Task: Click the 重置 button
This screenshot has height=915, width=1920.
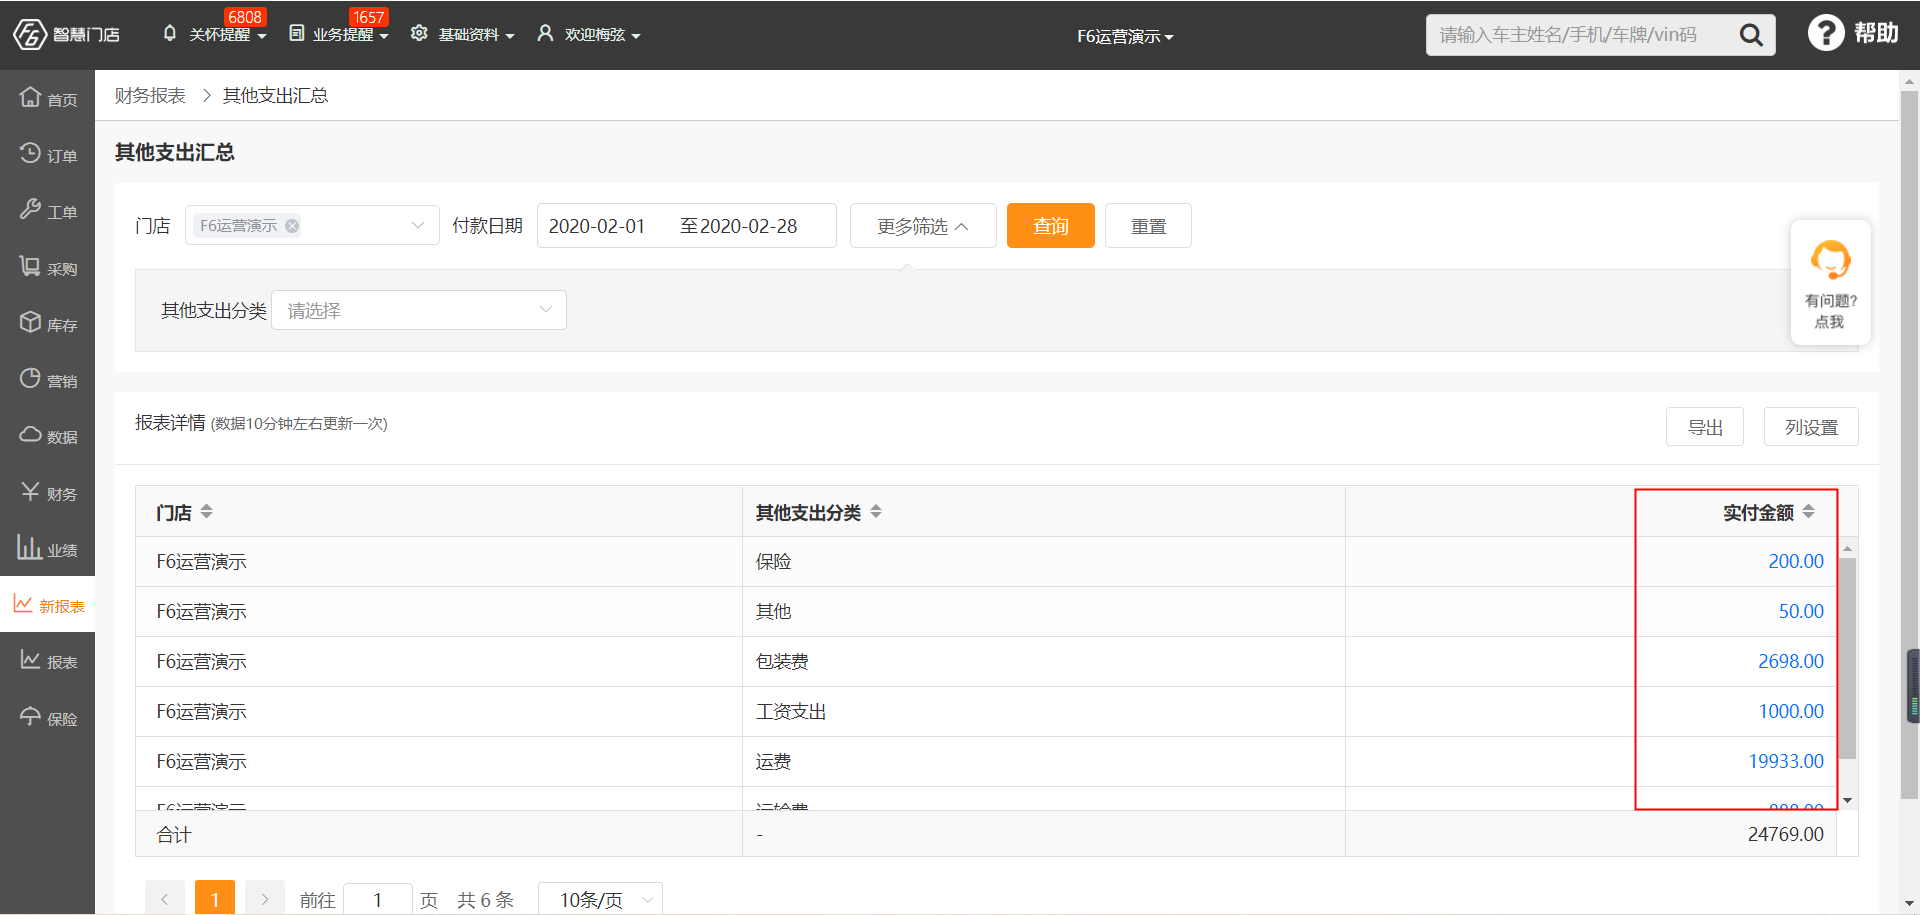Action: [x=1148, y=226]
